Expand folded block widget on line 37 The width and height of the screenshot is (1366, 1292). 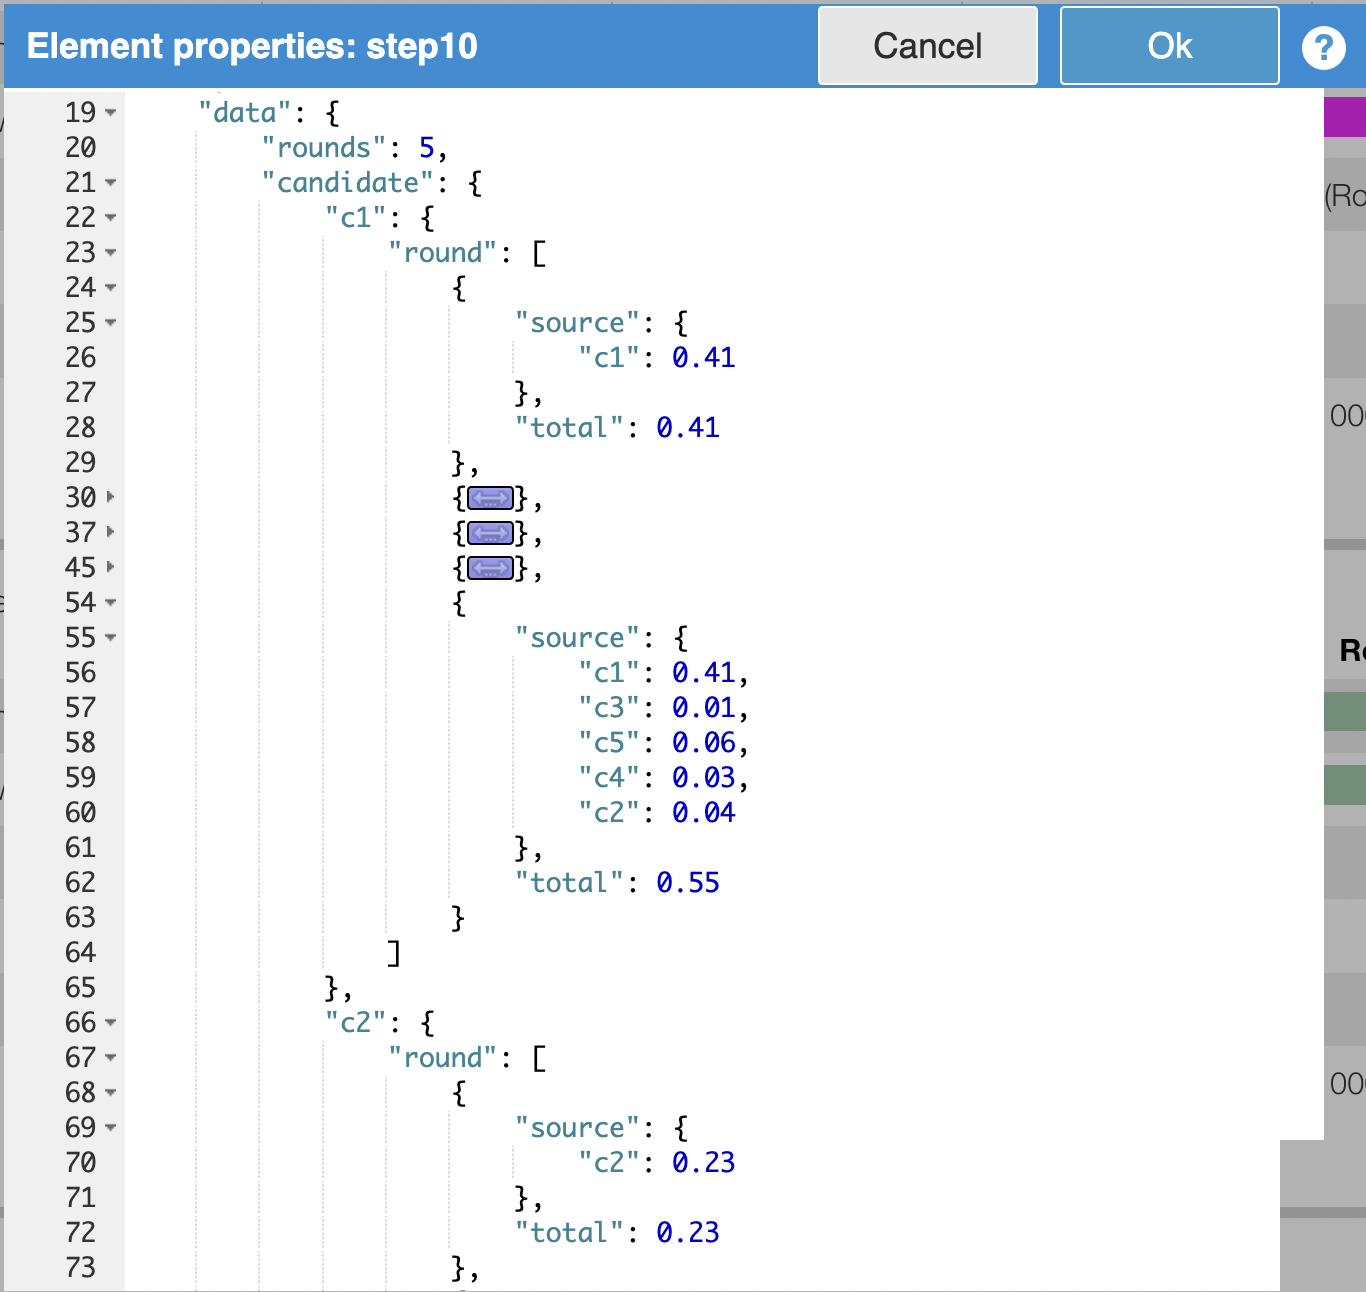coord(490,533)
